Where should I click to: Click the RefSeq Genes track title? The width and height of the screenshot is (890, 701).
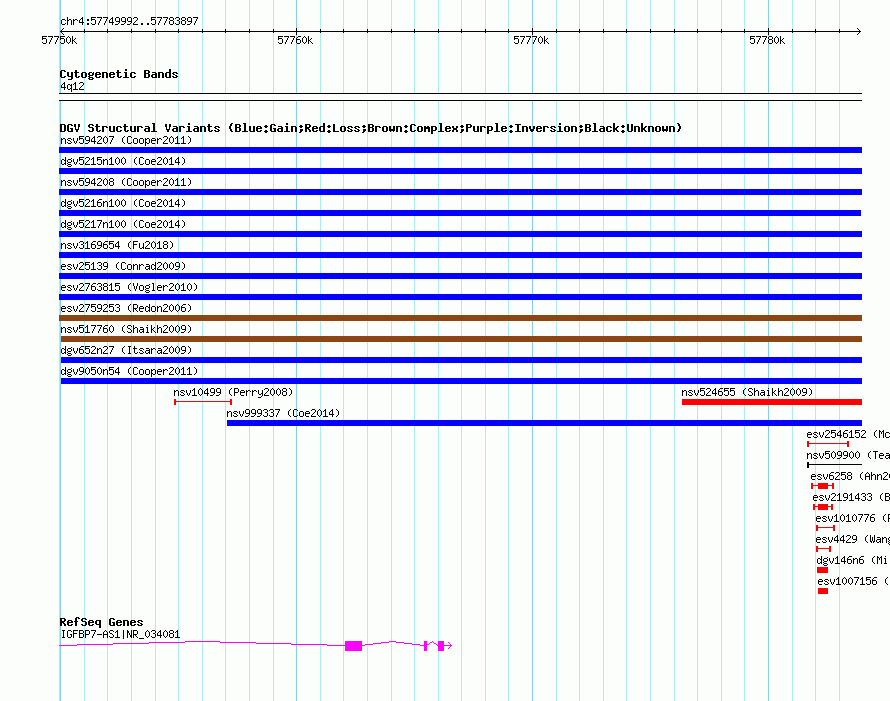[x=101, y=622]
